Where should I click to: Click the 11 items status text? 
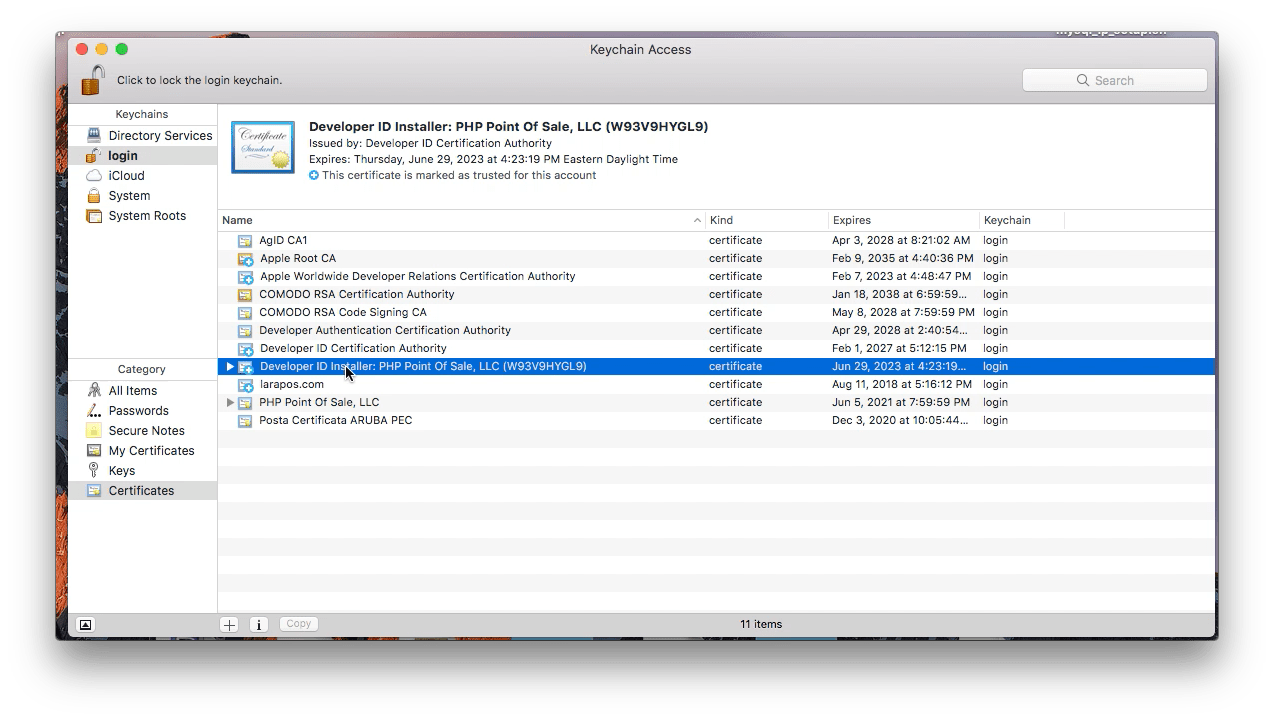pos(761,624)
